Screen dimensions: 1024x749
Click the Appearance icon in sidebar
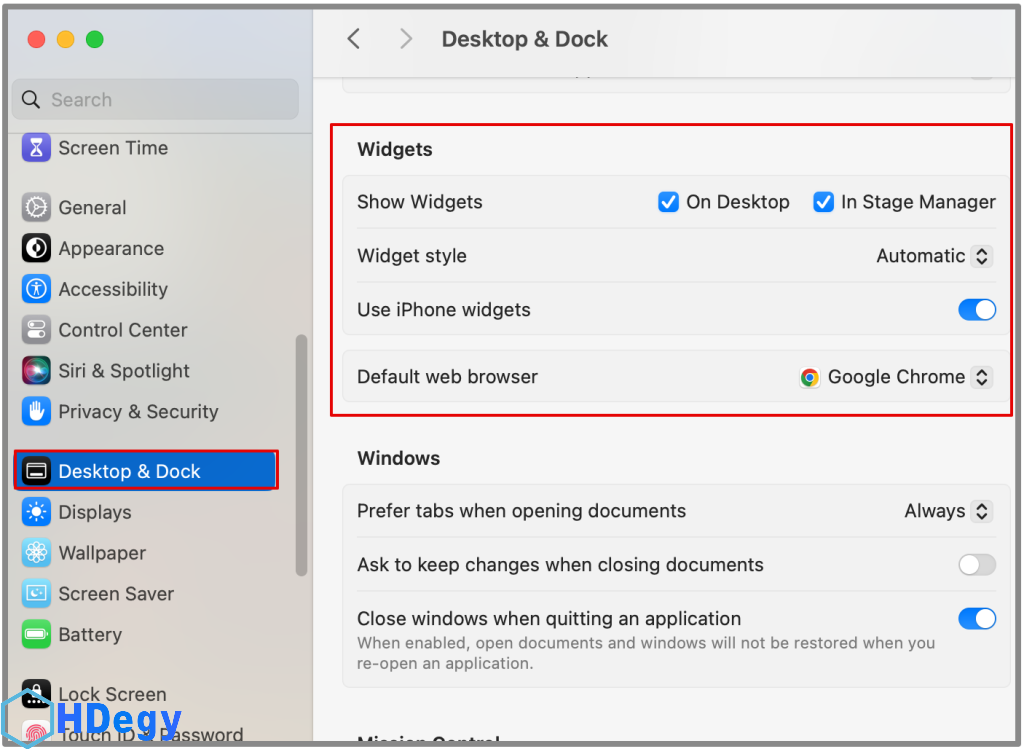tap(37, 249)
